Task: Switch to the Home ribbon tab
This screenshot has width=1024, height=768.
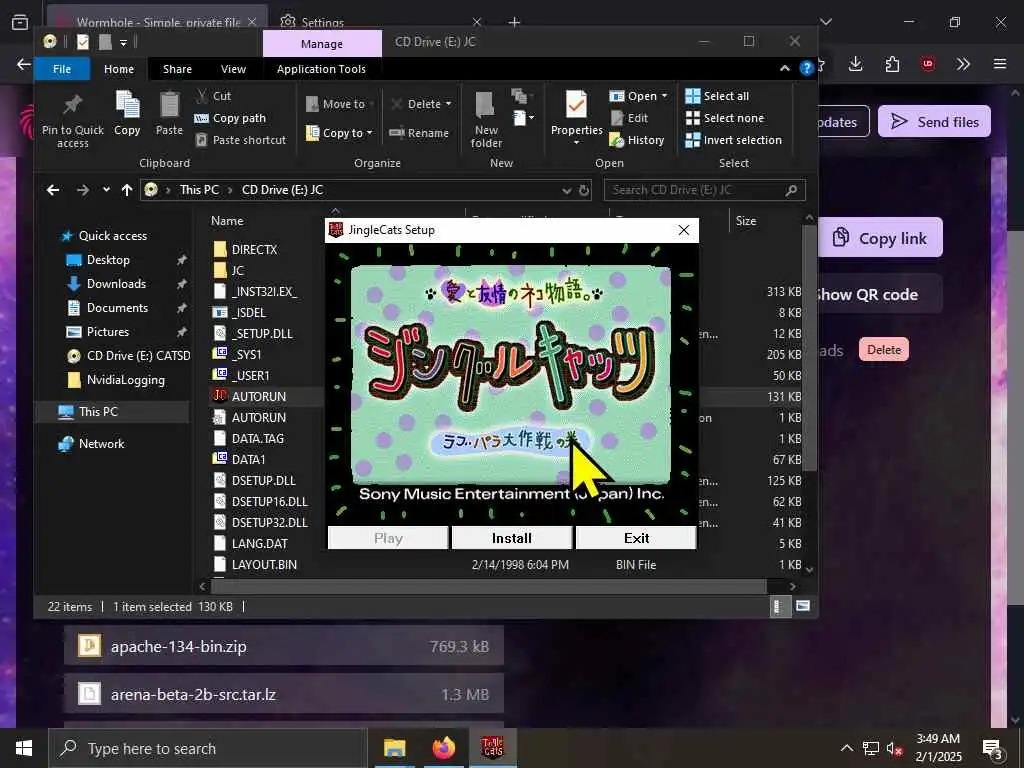Action: [x=119, y=69]
